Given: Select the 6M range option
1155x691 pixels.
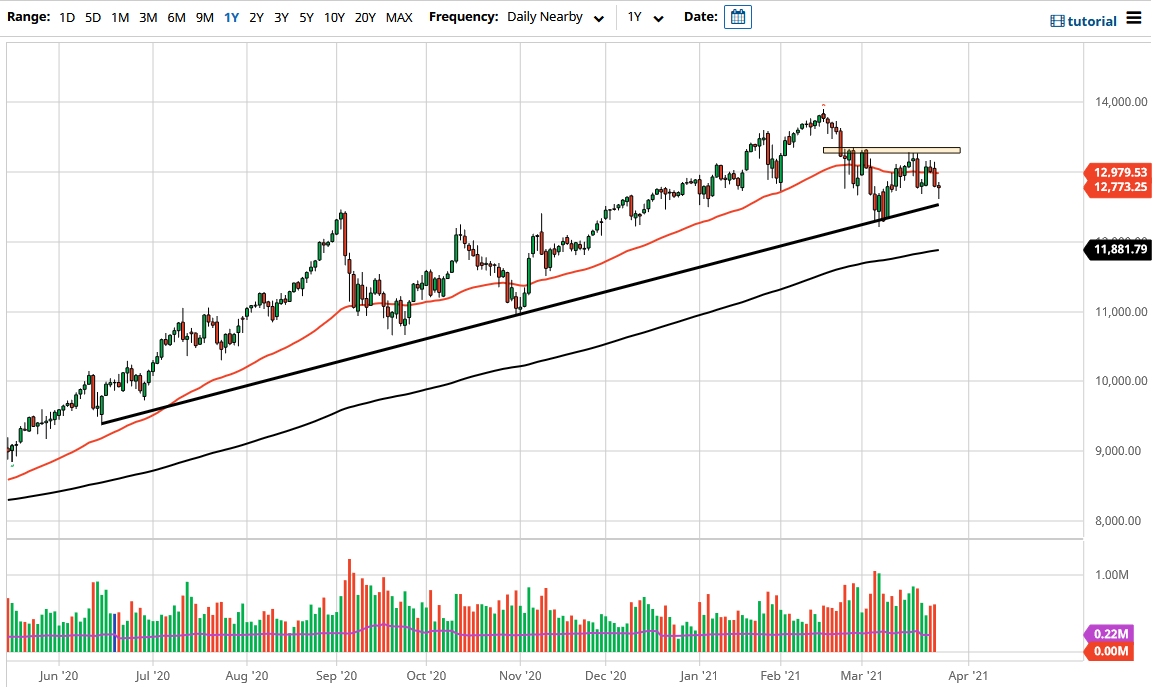Looking at the screenshot, I should pyautogui.click(x=176, y=17).
